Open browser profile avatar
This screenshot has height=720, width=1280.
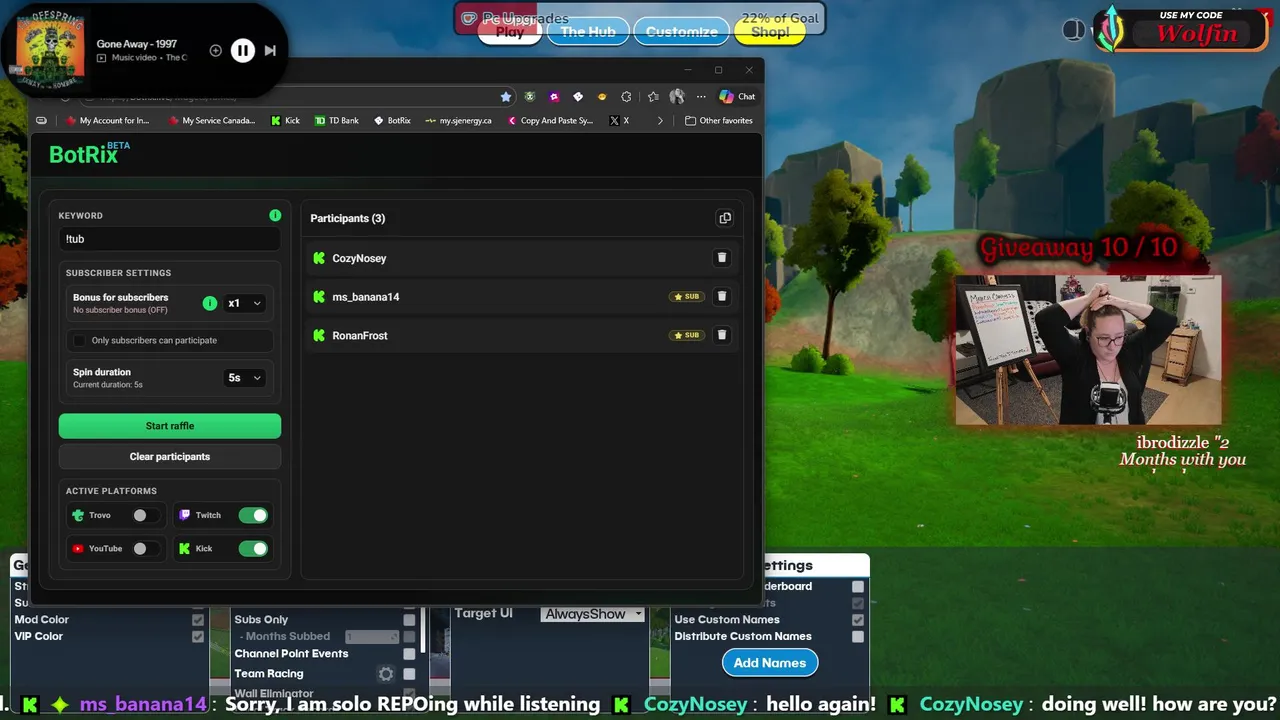pos(677,97)
